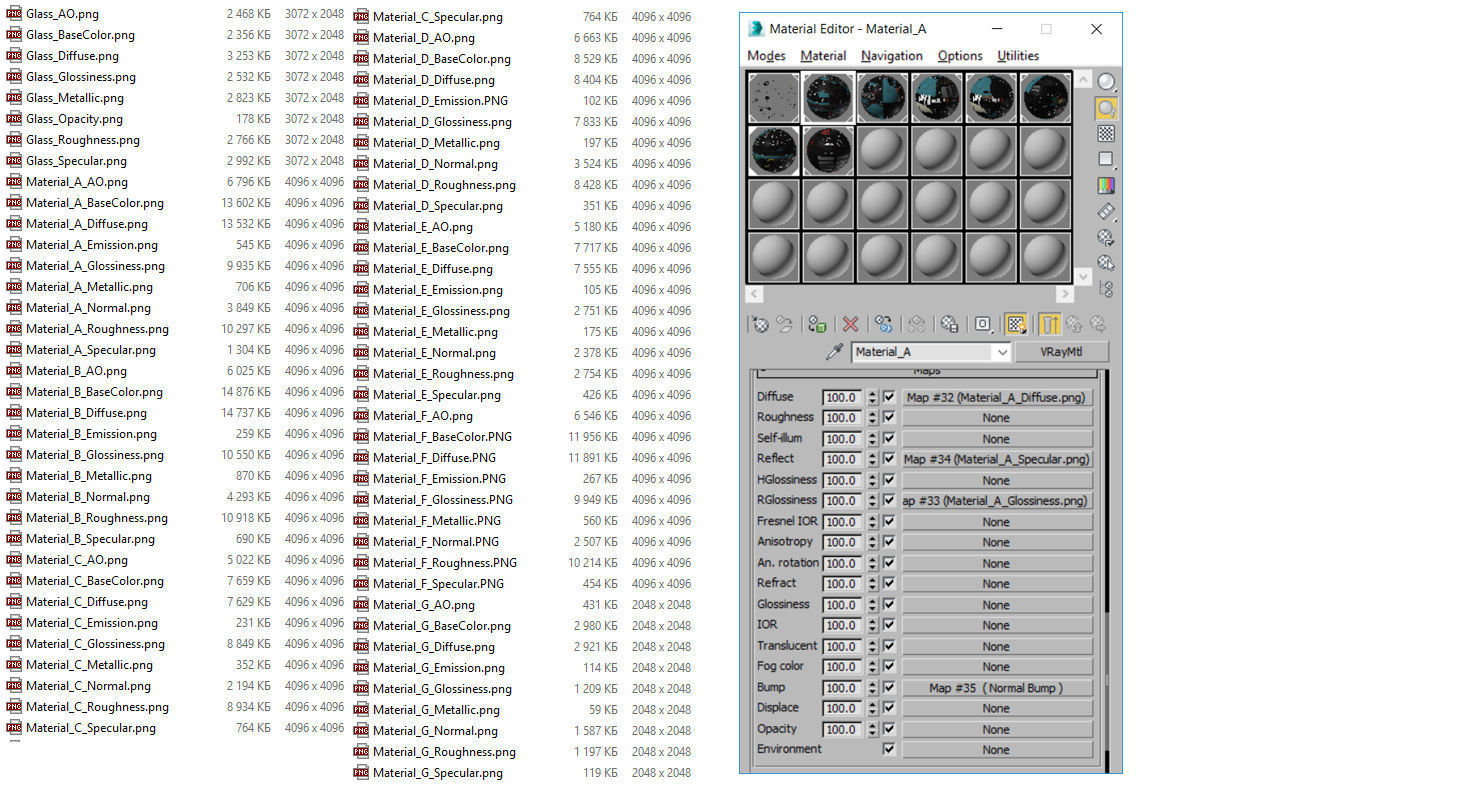1480x800 pixels.
Task: Toggle the Reflect map checkbox
Action: 889,459
